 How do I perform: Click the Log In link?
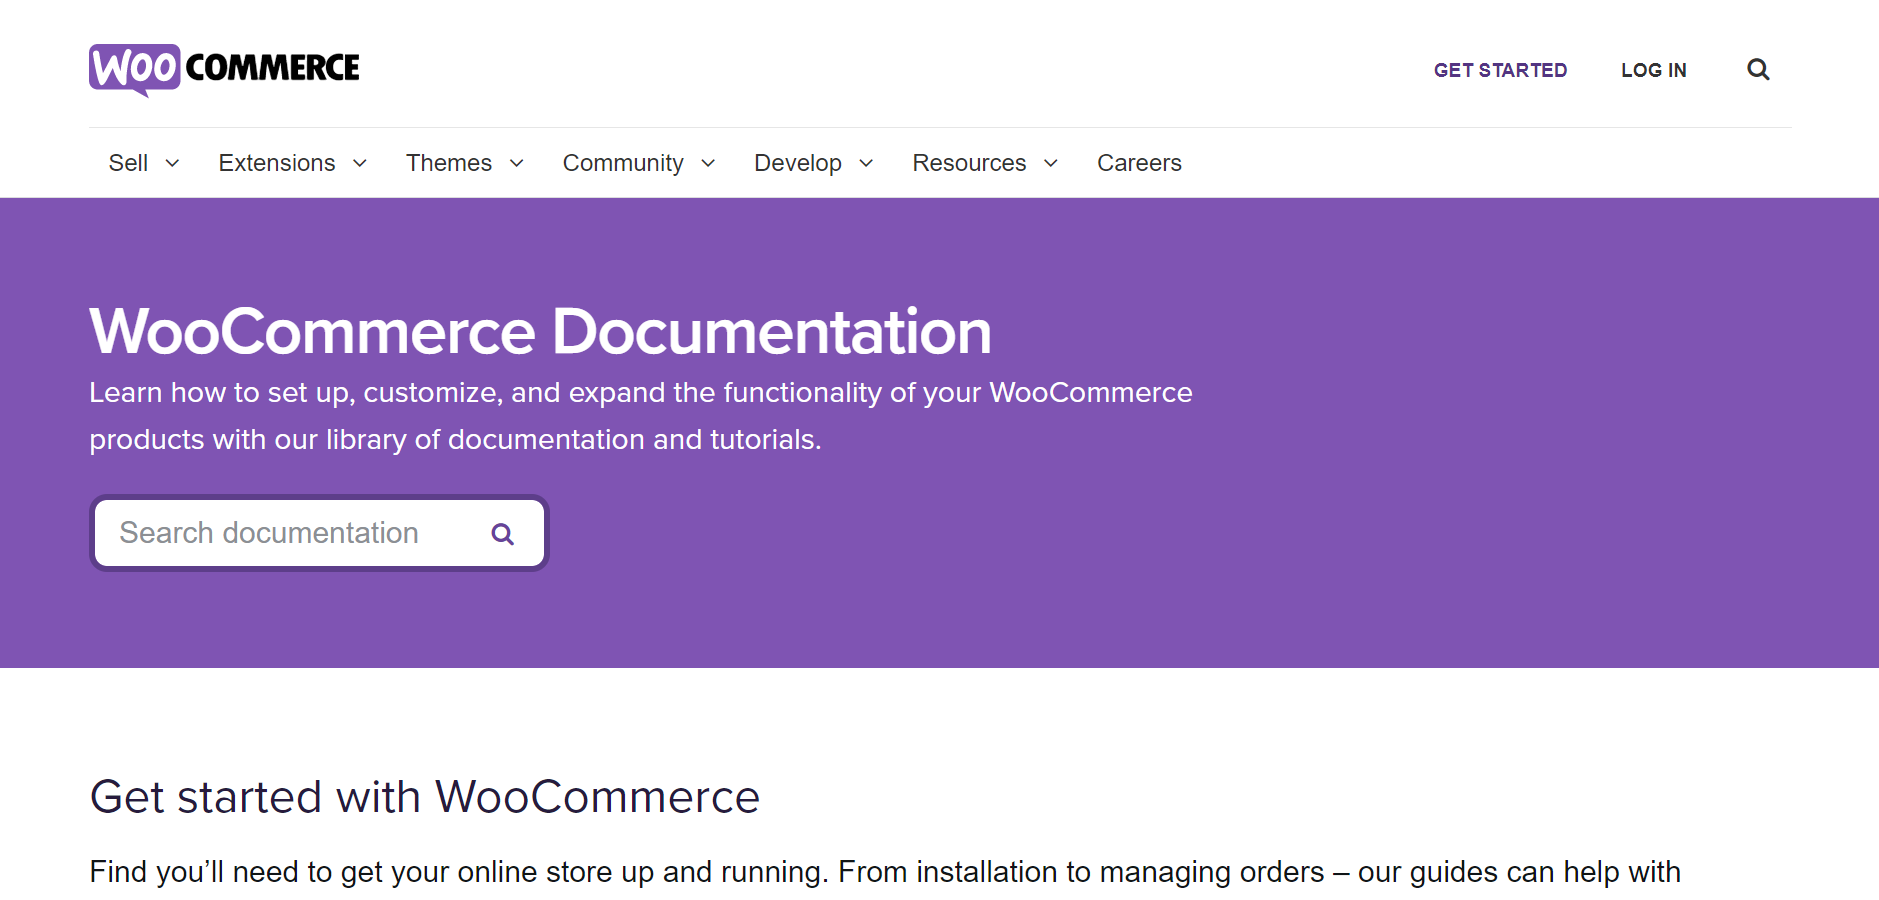coord(1654,70)
